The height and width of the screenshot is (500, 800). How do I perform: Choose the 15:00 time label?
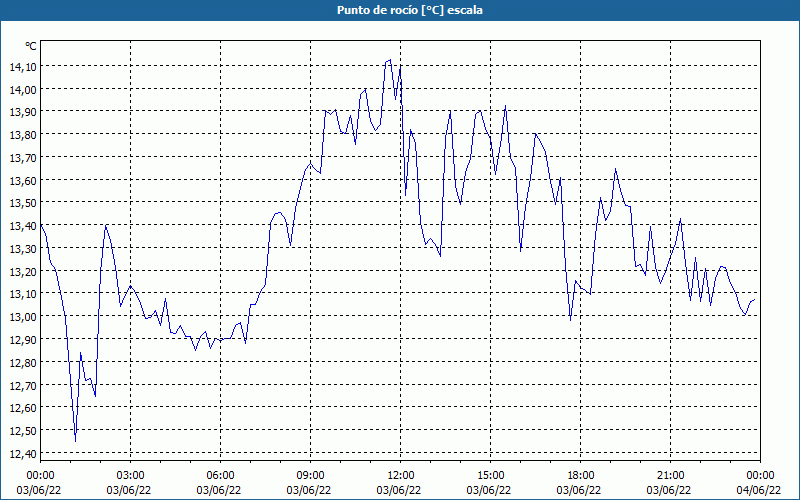(490, 476)
